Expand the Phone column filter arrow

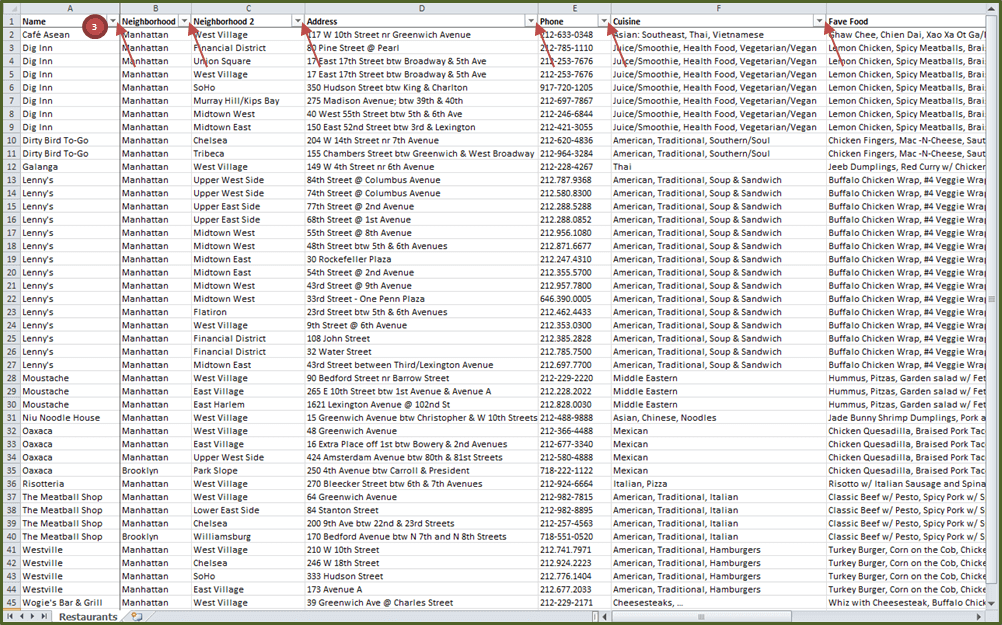[x=604, y=21]
